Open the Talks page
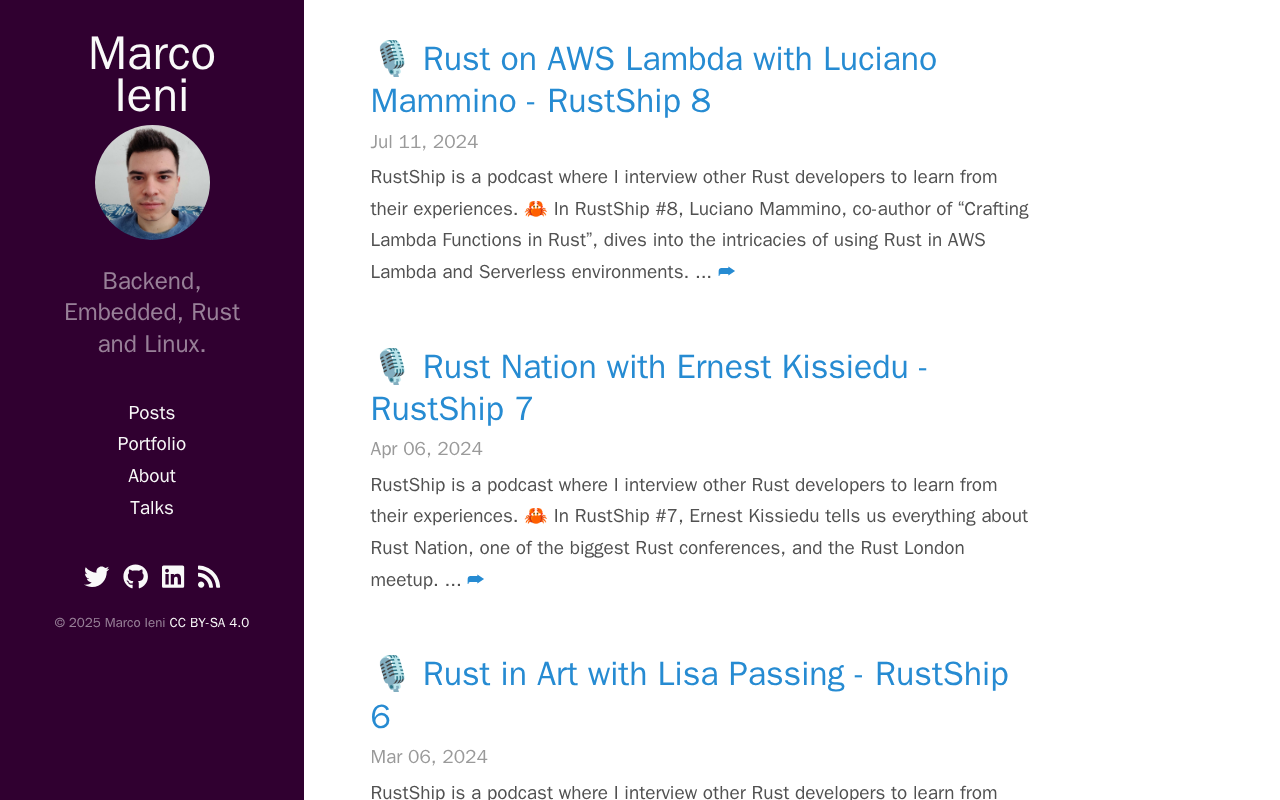 point(152,508)
